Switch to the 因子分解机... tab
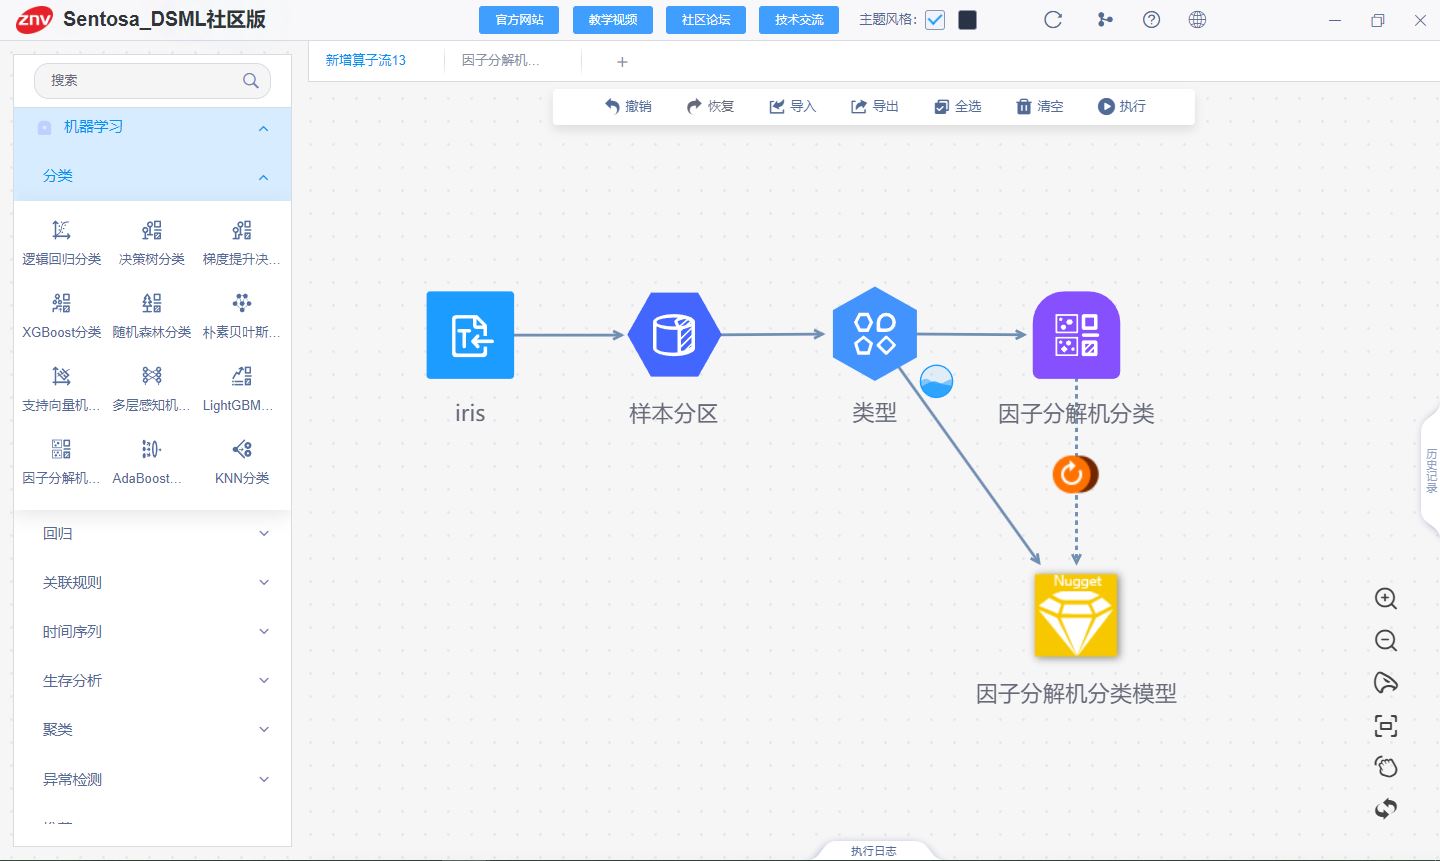The width and height of the screenshot is (1440, 861). coord(500,60)
